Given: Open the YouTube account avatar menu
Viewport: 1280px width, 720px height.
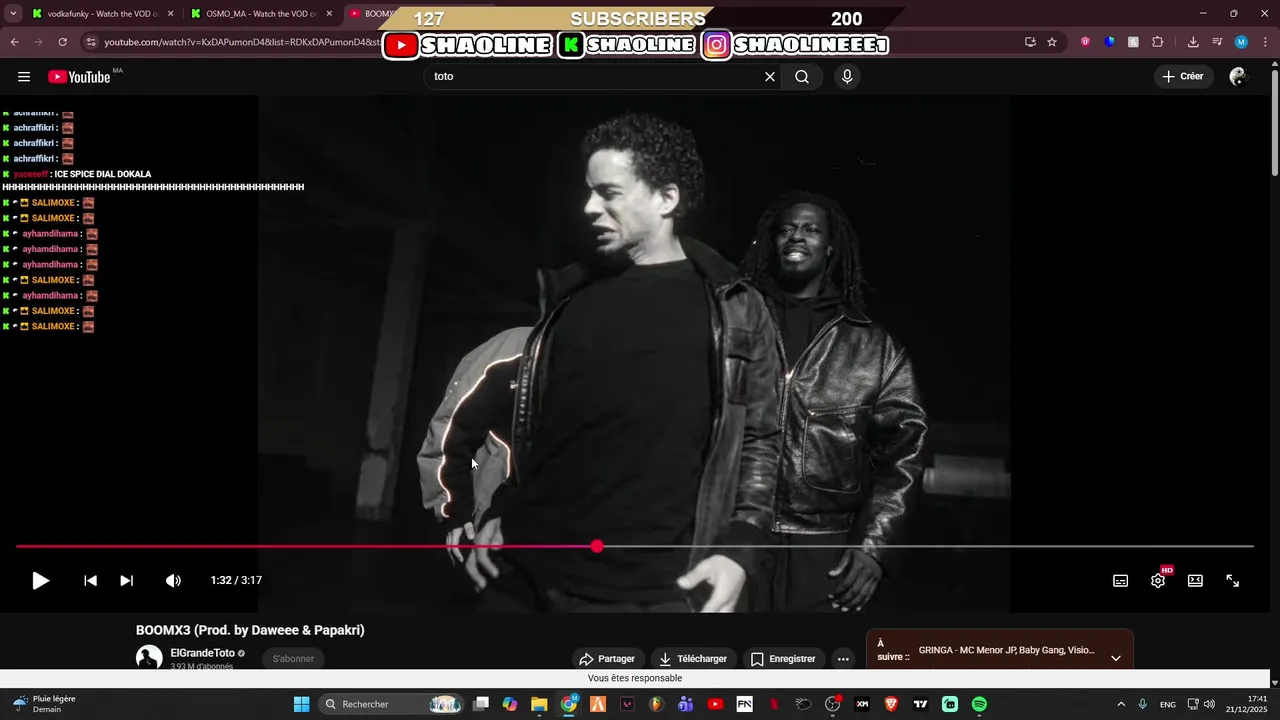Looking at the screenshot, I should click(1238, 77).
